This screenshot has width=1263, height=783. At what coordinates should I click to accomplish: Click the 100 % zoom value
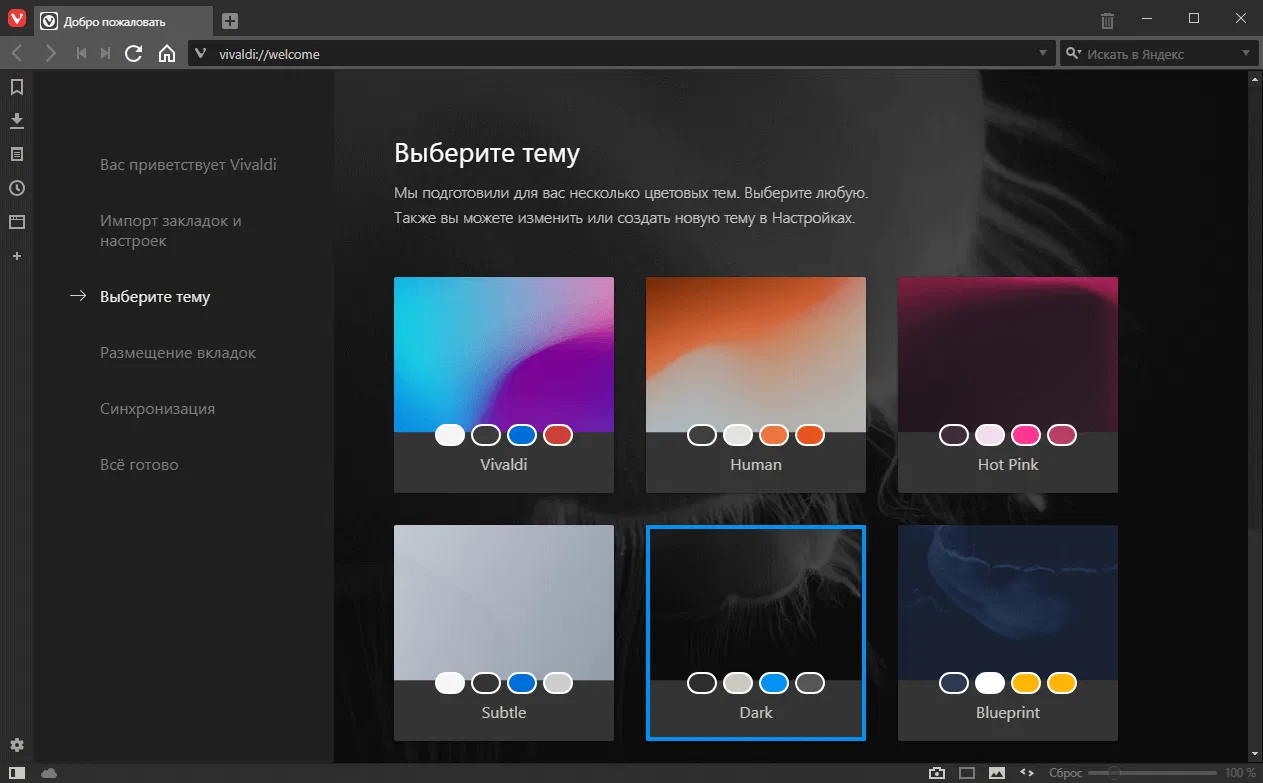(x=1240, y=773)
